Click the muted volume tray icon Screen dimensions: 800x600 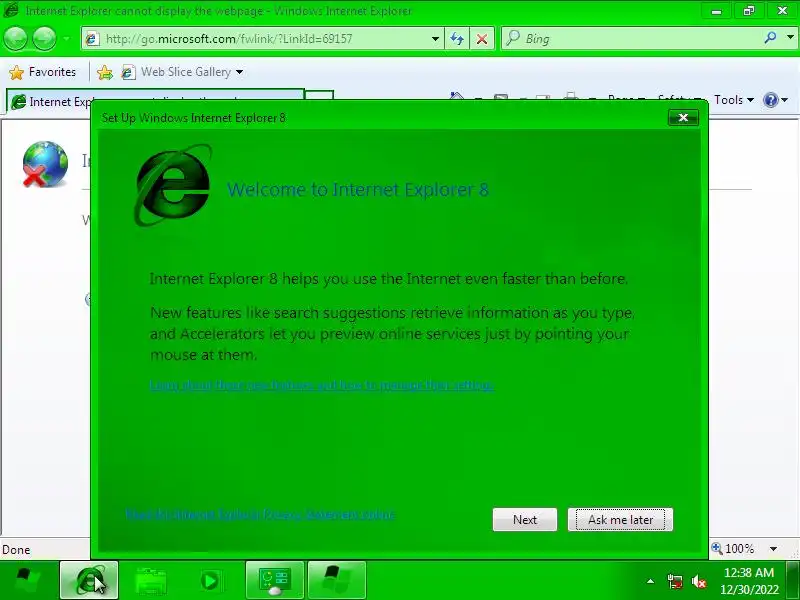tap(698, 581)
